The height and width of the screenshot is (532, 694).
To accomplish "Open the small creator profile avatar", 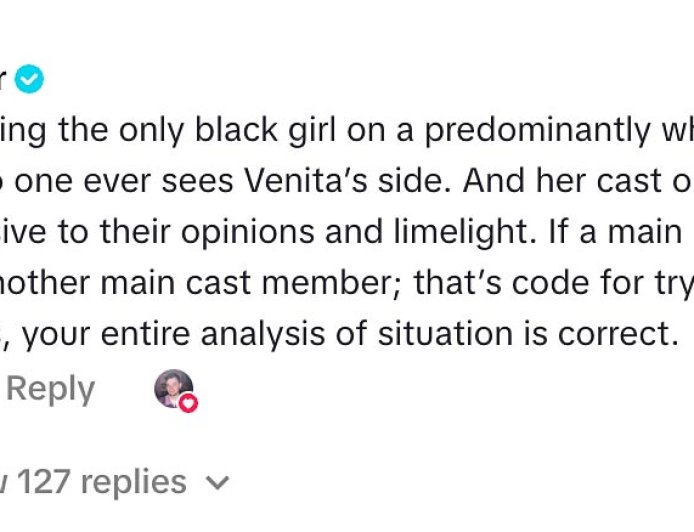I will click(x=172, y=388).
